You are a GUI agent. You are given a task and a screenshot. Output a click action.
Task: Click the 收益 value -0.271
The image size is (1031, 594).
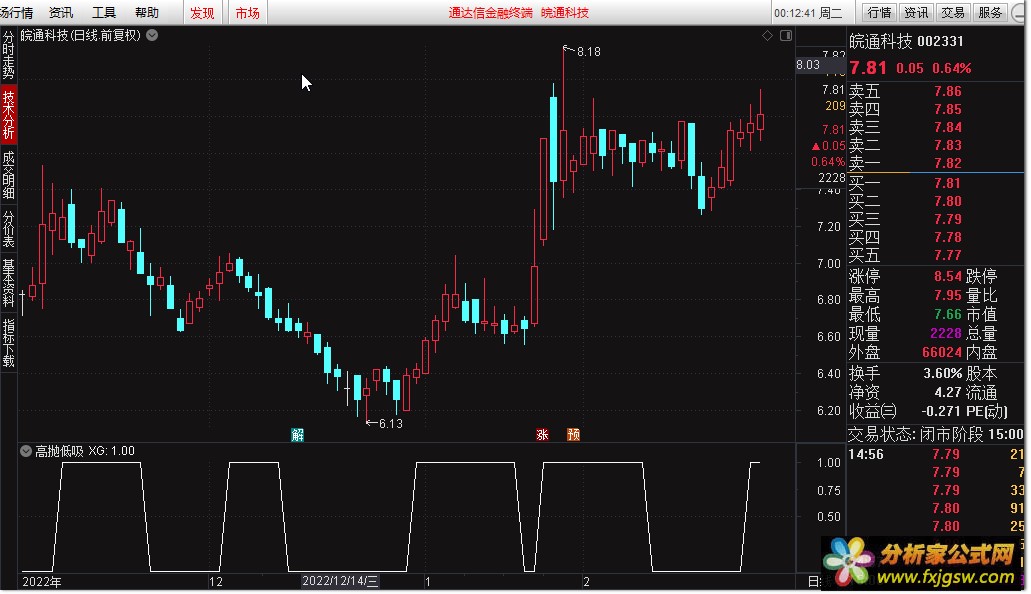(x=941, y=411)
